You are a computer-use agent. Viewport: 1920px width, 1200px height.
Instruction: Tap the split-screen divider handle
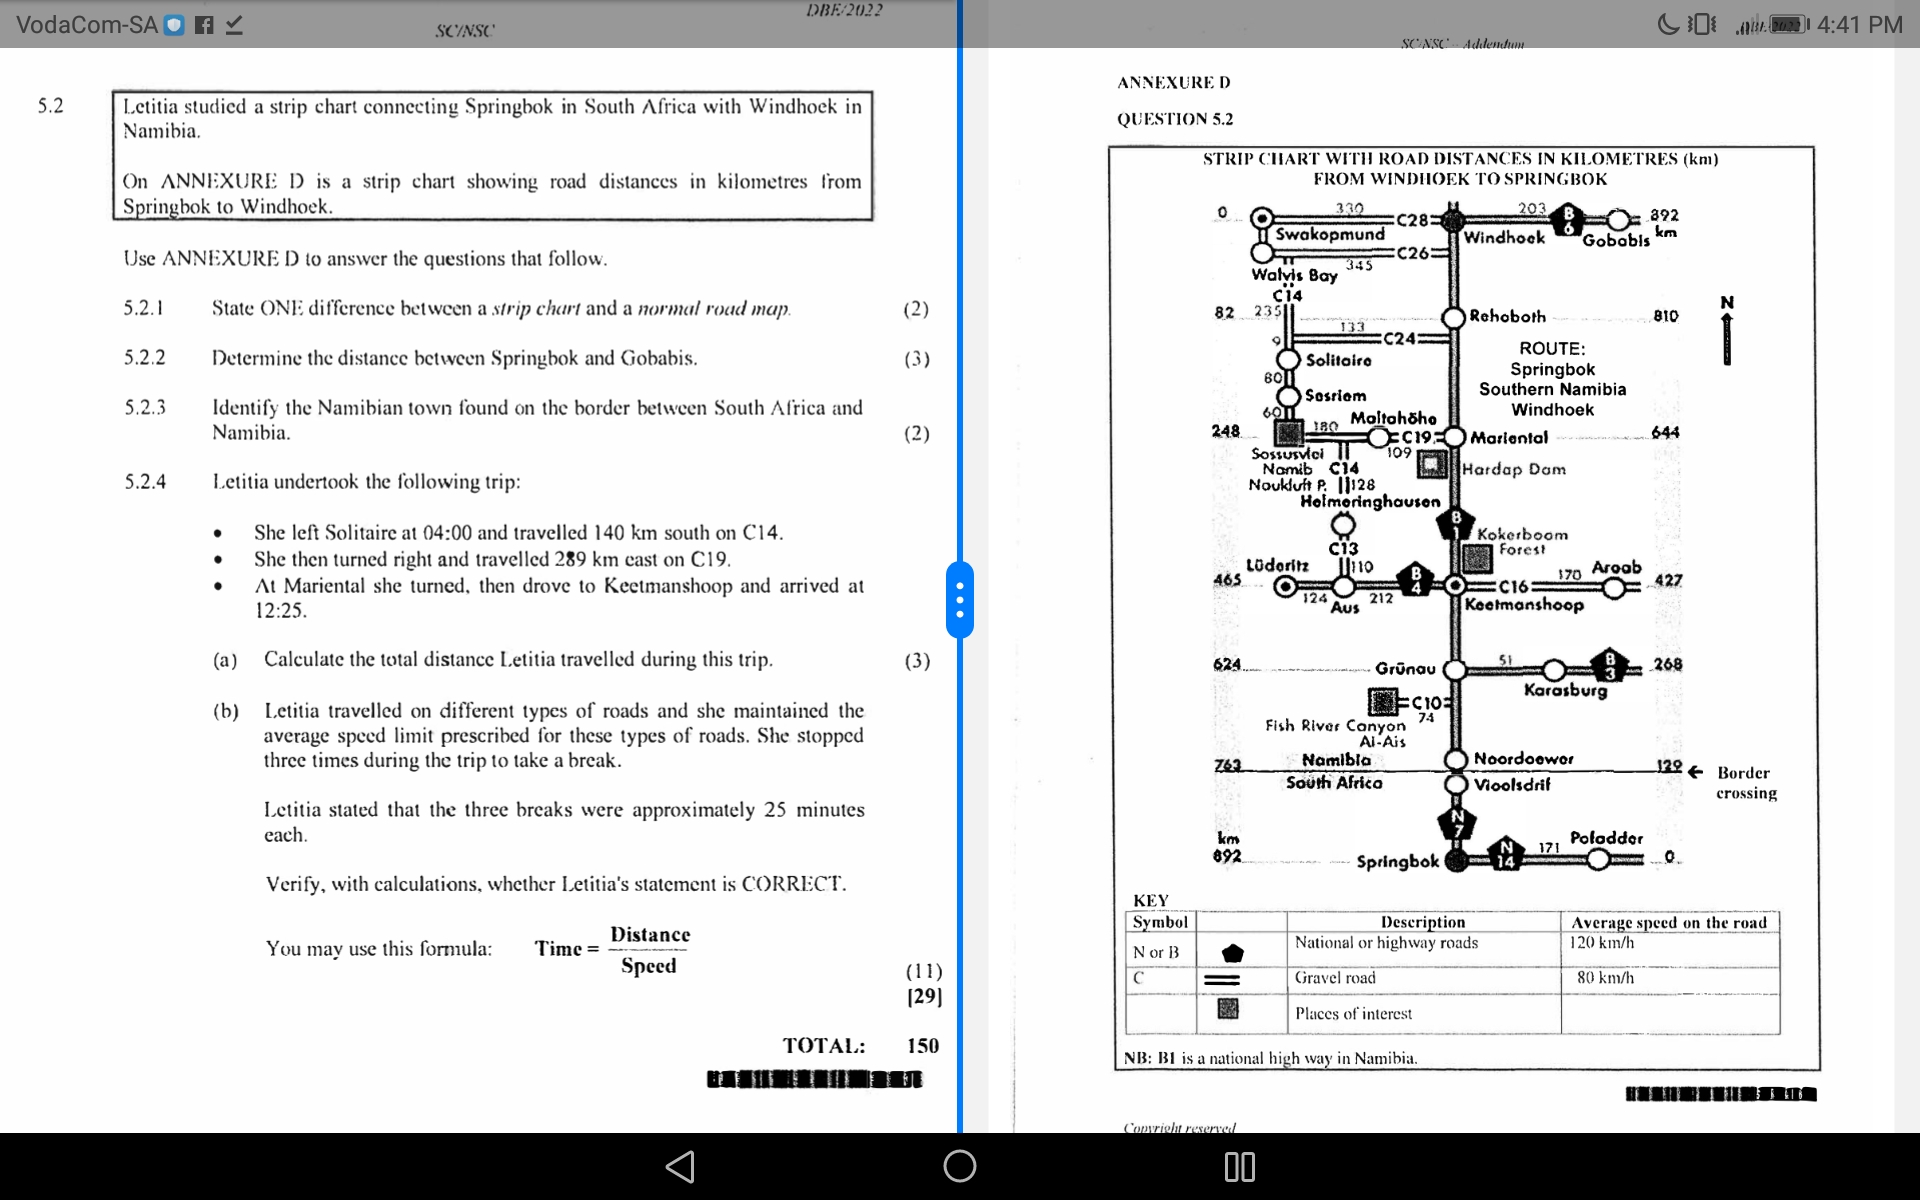click(960, 600)
